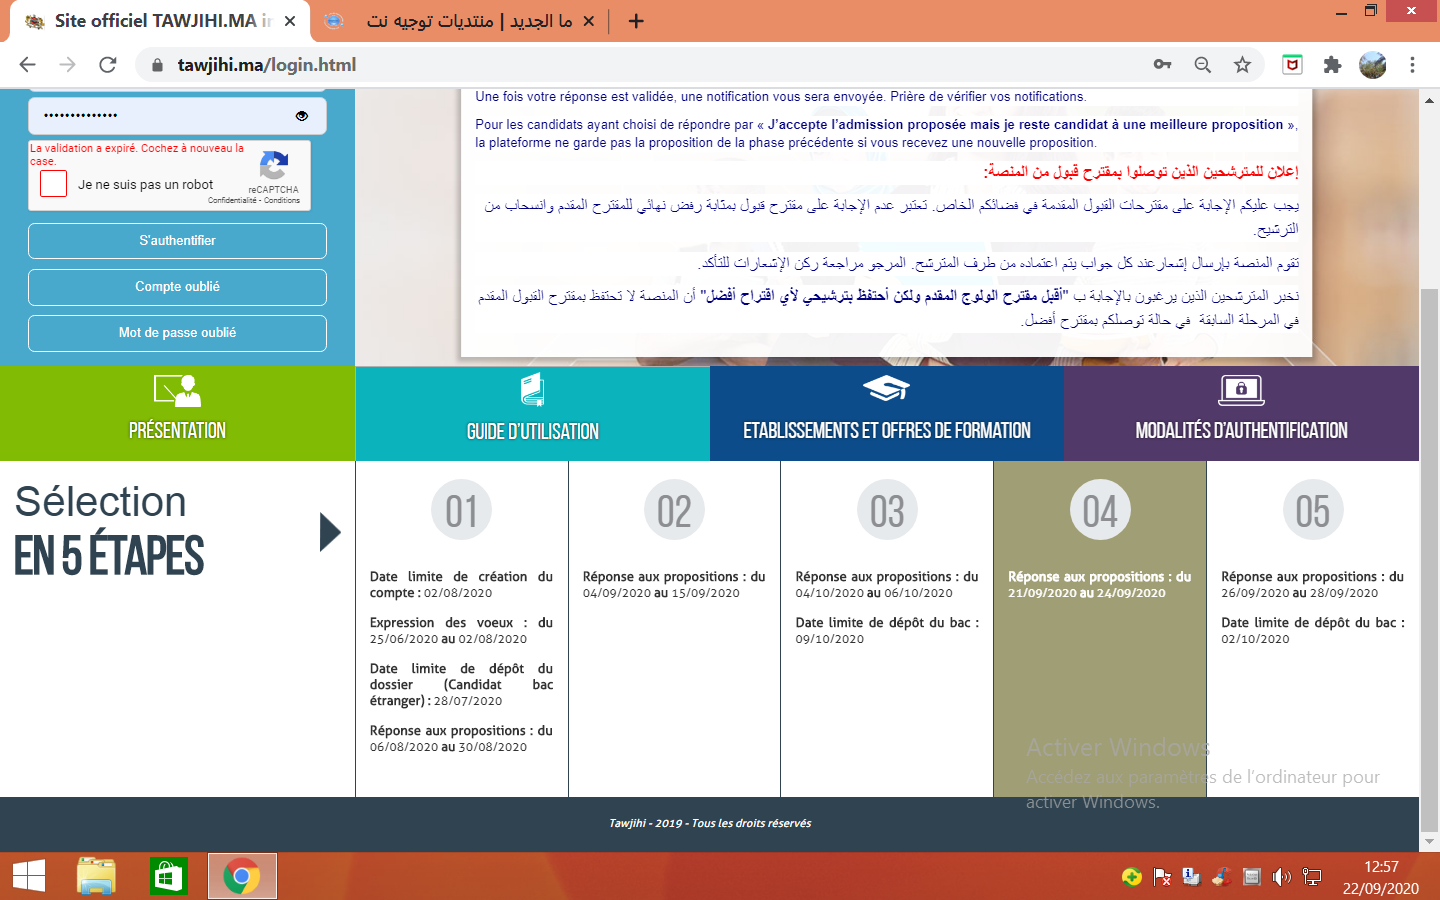Image resolution: width=1440 pixels, height=900 pixels.
Task: Click inside the password input field
Action: coord(160,116)
